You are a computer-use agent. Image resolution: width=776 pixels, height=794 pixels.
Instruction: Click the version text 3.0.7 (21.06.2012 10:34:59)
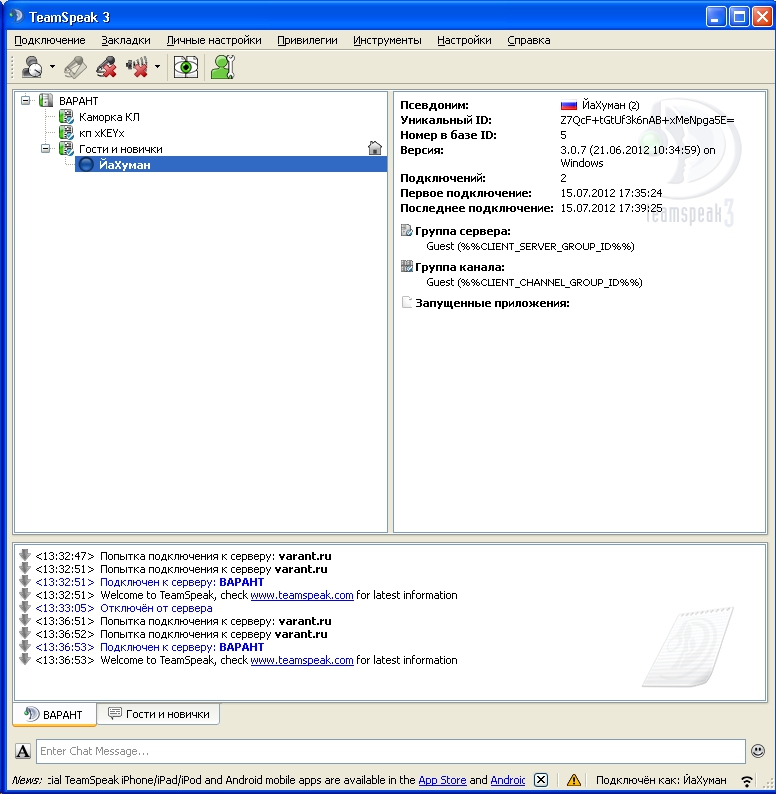[x=630, y=150]
